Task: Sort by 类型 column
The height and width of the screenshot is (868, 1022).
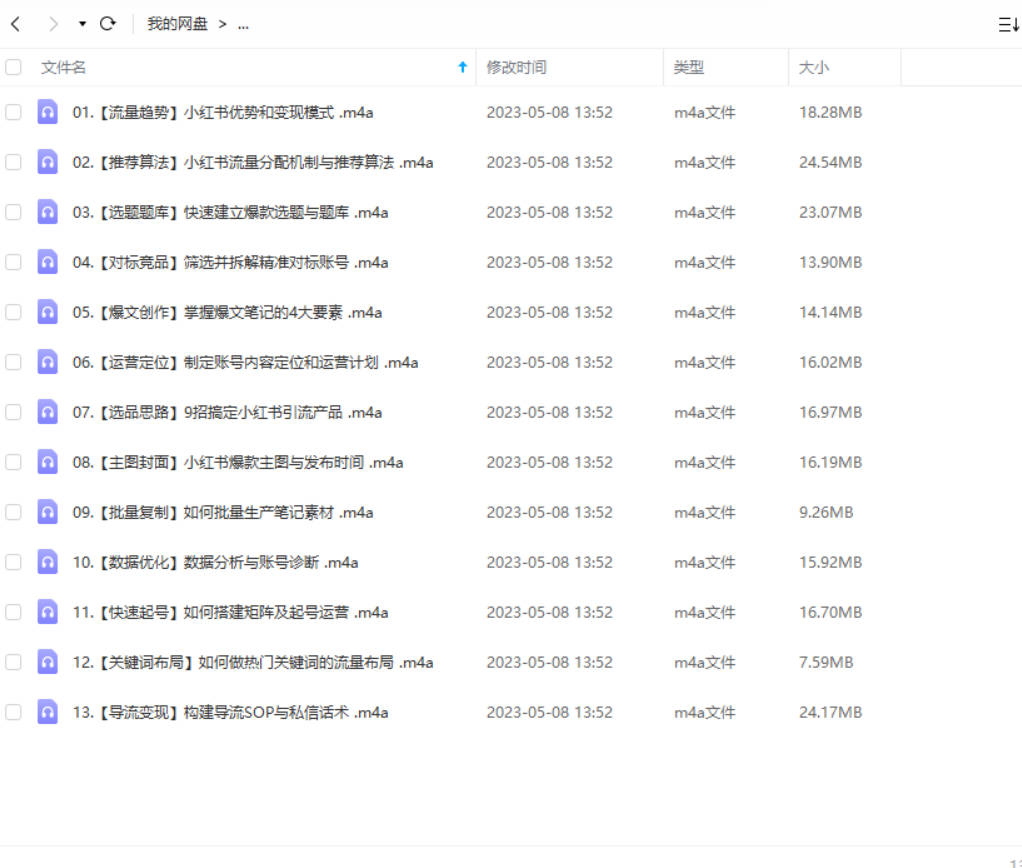Action: coord(688,67)
